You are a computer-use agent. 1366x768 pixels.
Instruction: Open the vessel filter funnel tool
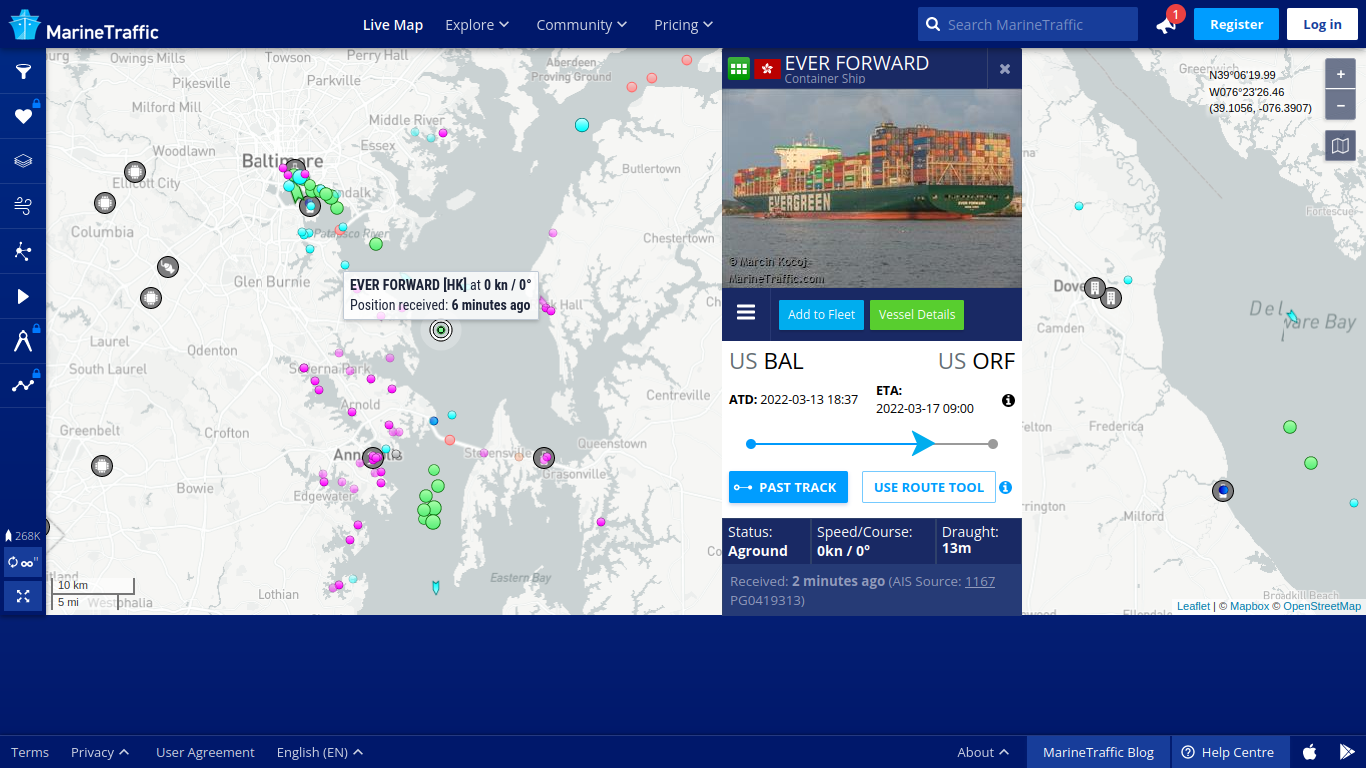23,71
